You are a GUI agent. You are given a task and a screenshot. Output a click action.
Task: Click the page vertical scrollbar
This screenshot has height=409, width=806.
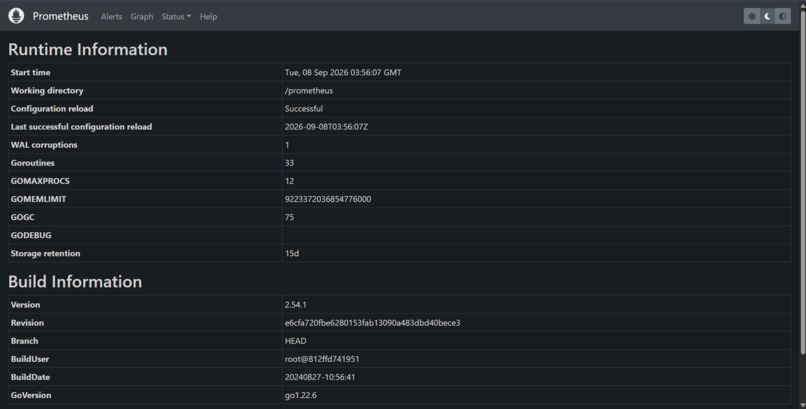click(x=803, y=180)
